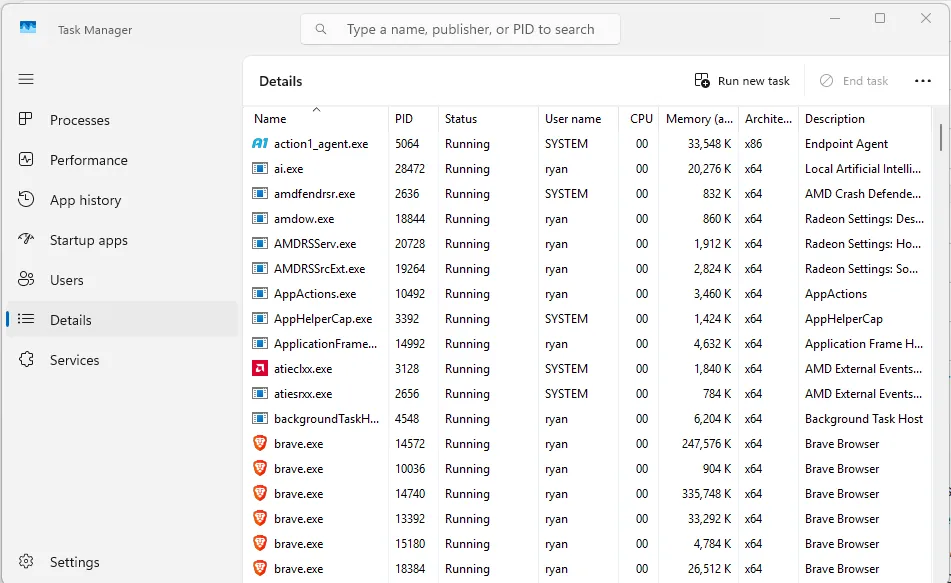Sort by the Memory column header
The height and width of the screenshot is (583, 951).
(x=699, y=118)
